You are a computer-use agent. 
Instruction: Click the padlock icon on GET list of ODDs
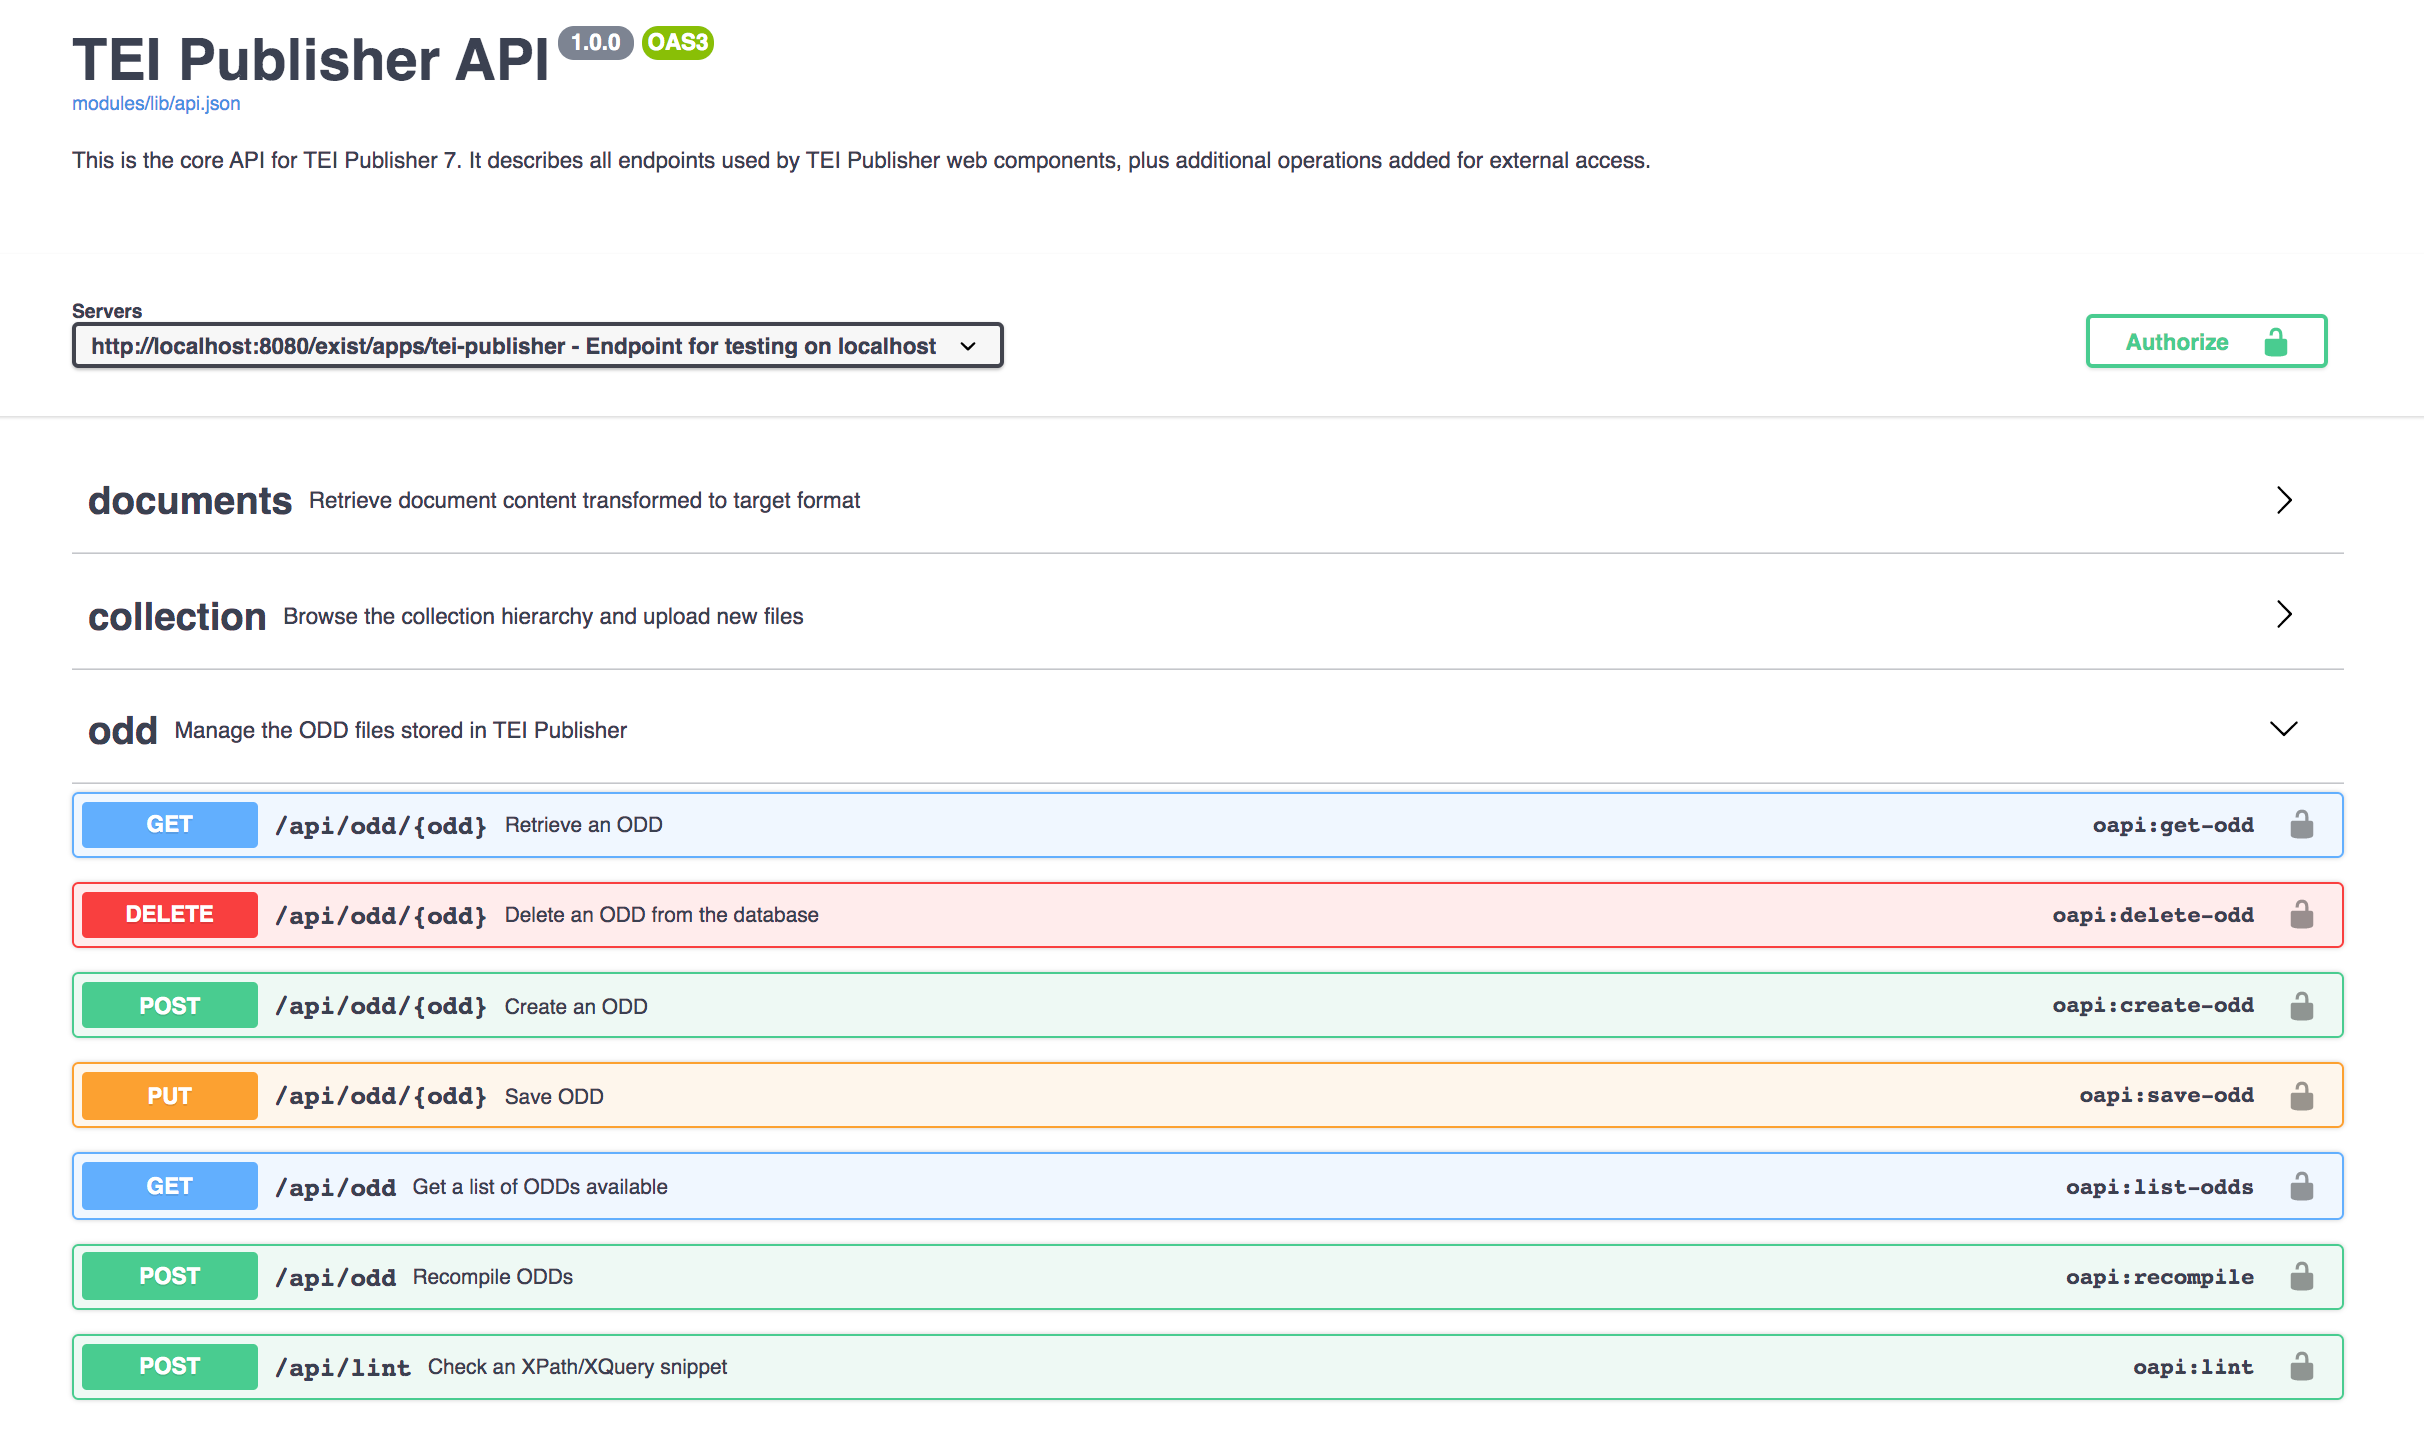[2302, 1185]
